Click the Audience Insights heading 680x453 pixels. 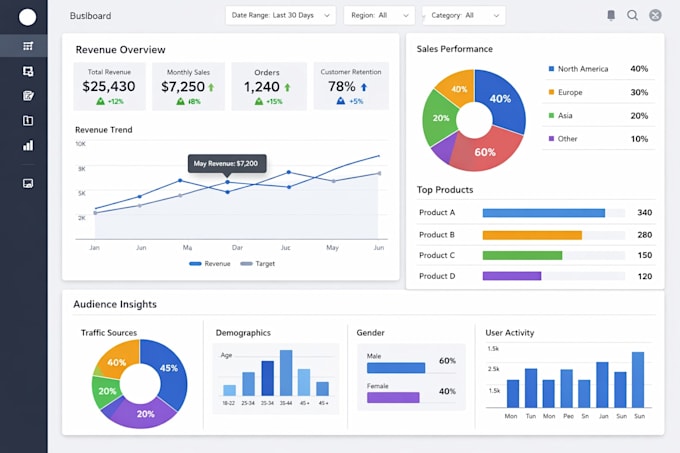pos(115,304)
